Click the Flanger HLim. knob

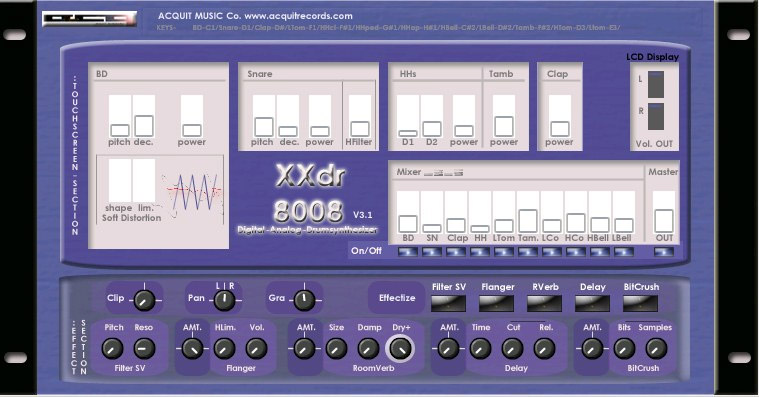224,348
